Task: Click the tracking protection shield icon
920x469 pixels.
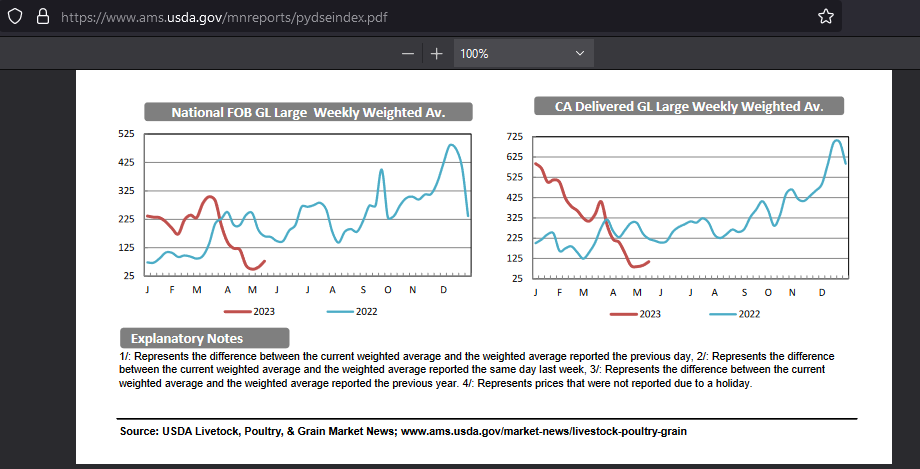Action: (15, 17)
